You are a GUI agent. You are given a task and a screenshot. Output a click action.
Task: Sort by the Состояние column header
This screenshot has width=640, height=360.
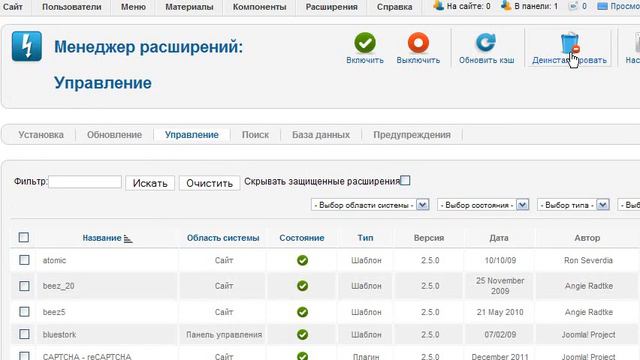pyautogui.click(x=302, y=238)
